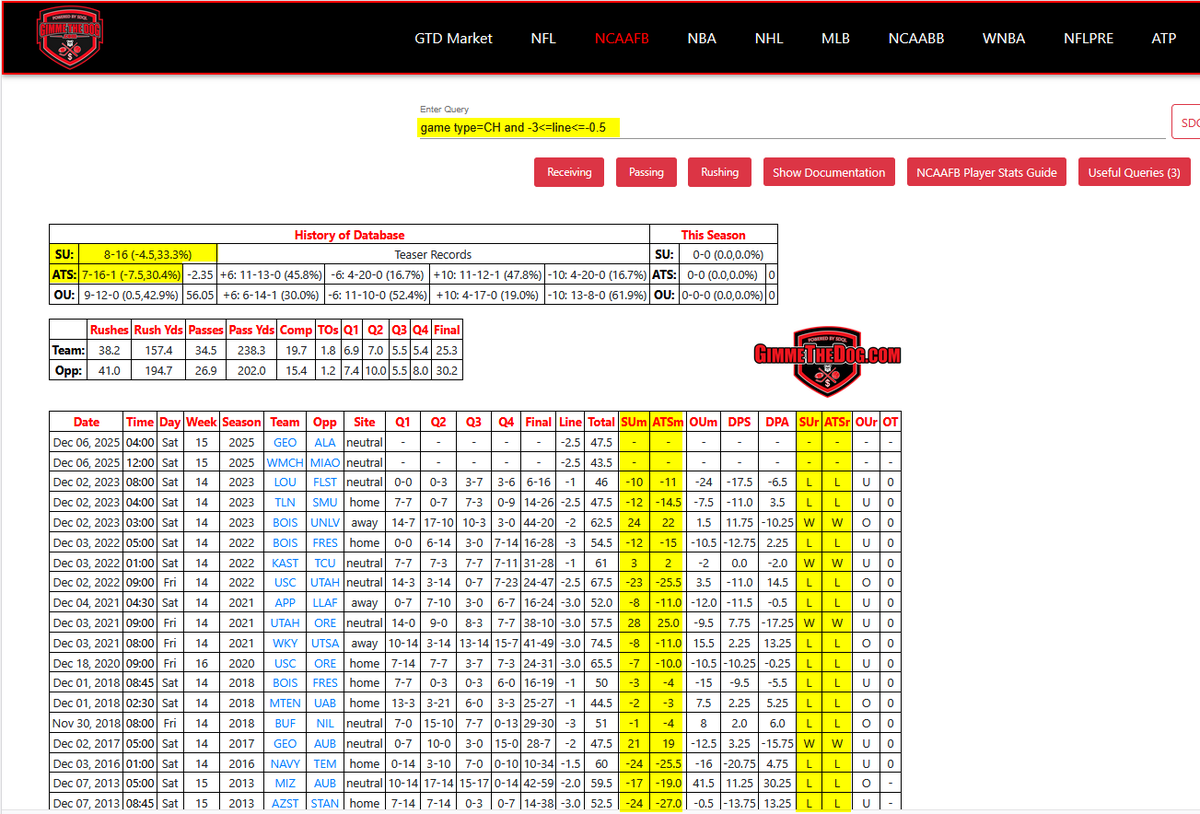Open the GTD Market section
Viewport: 1200px width, 814px height.
(453, 38)
